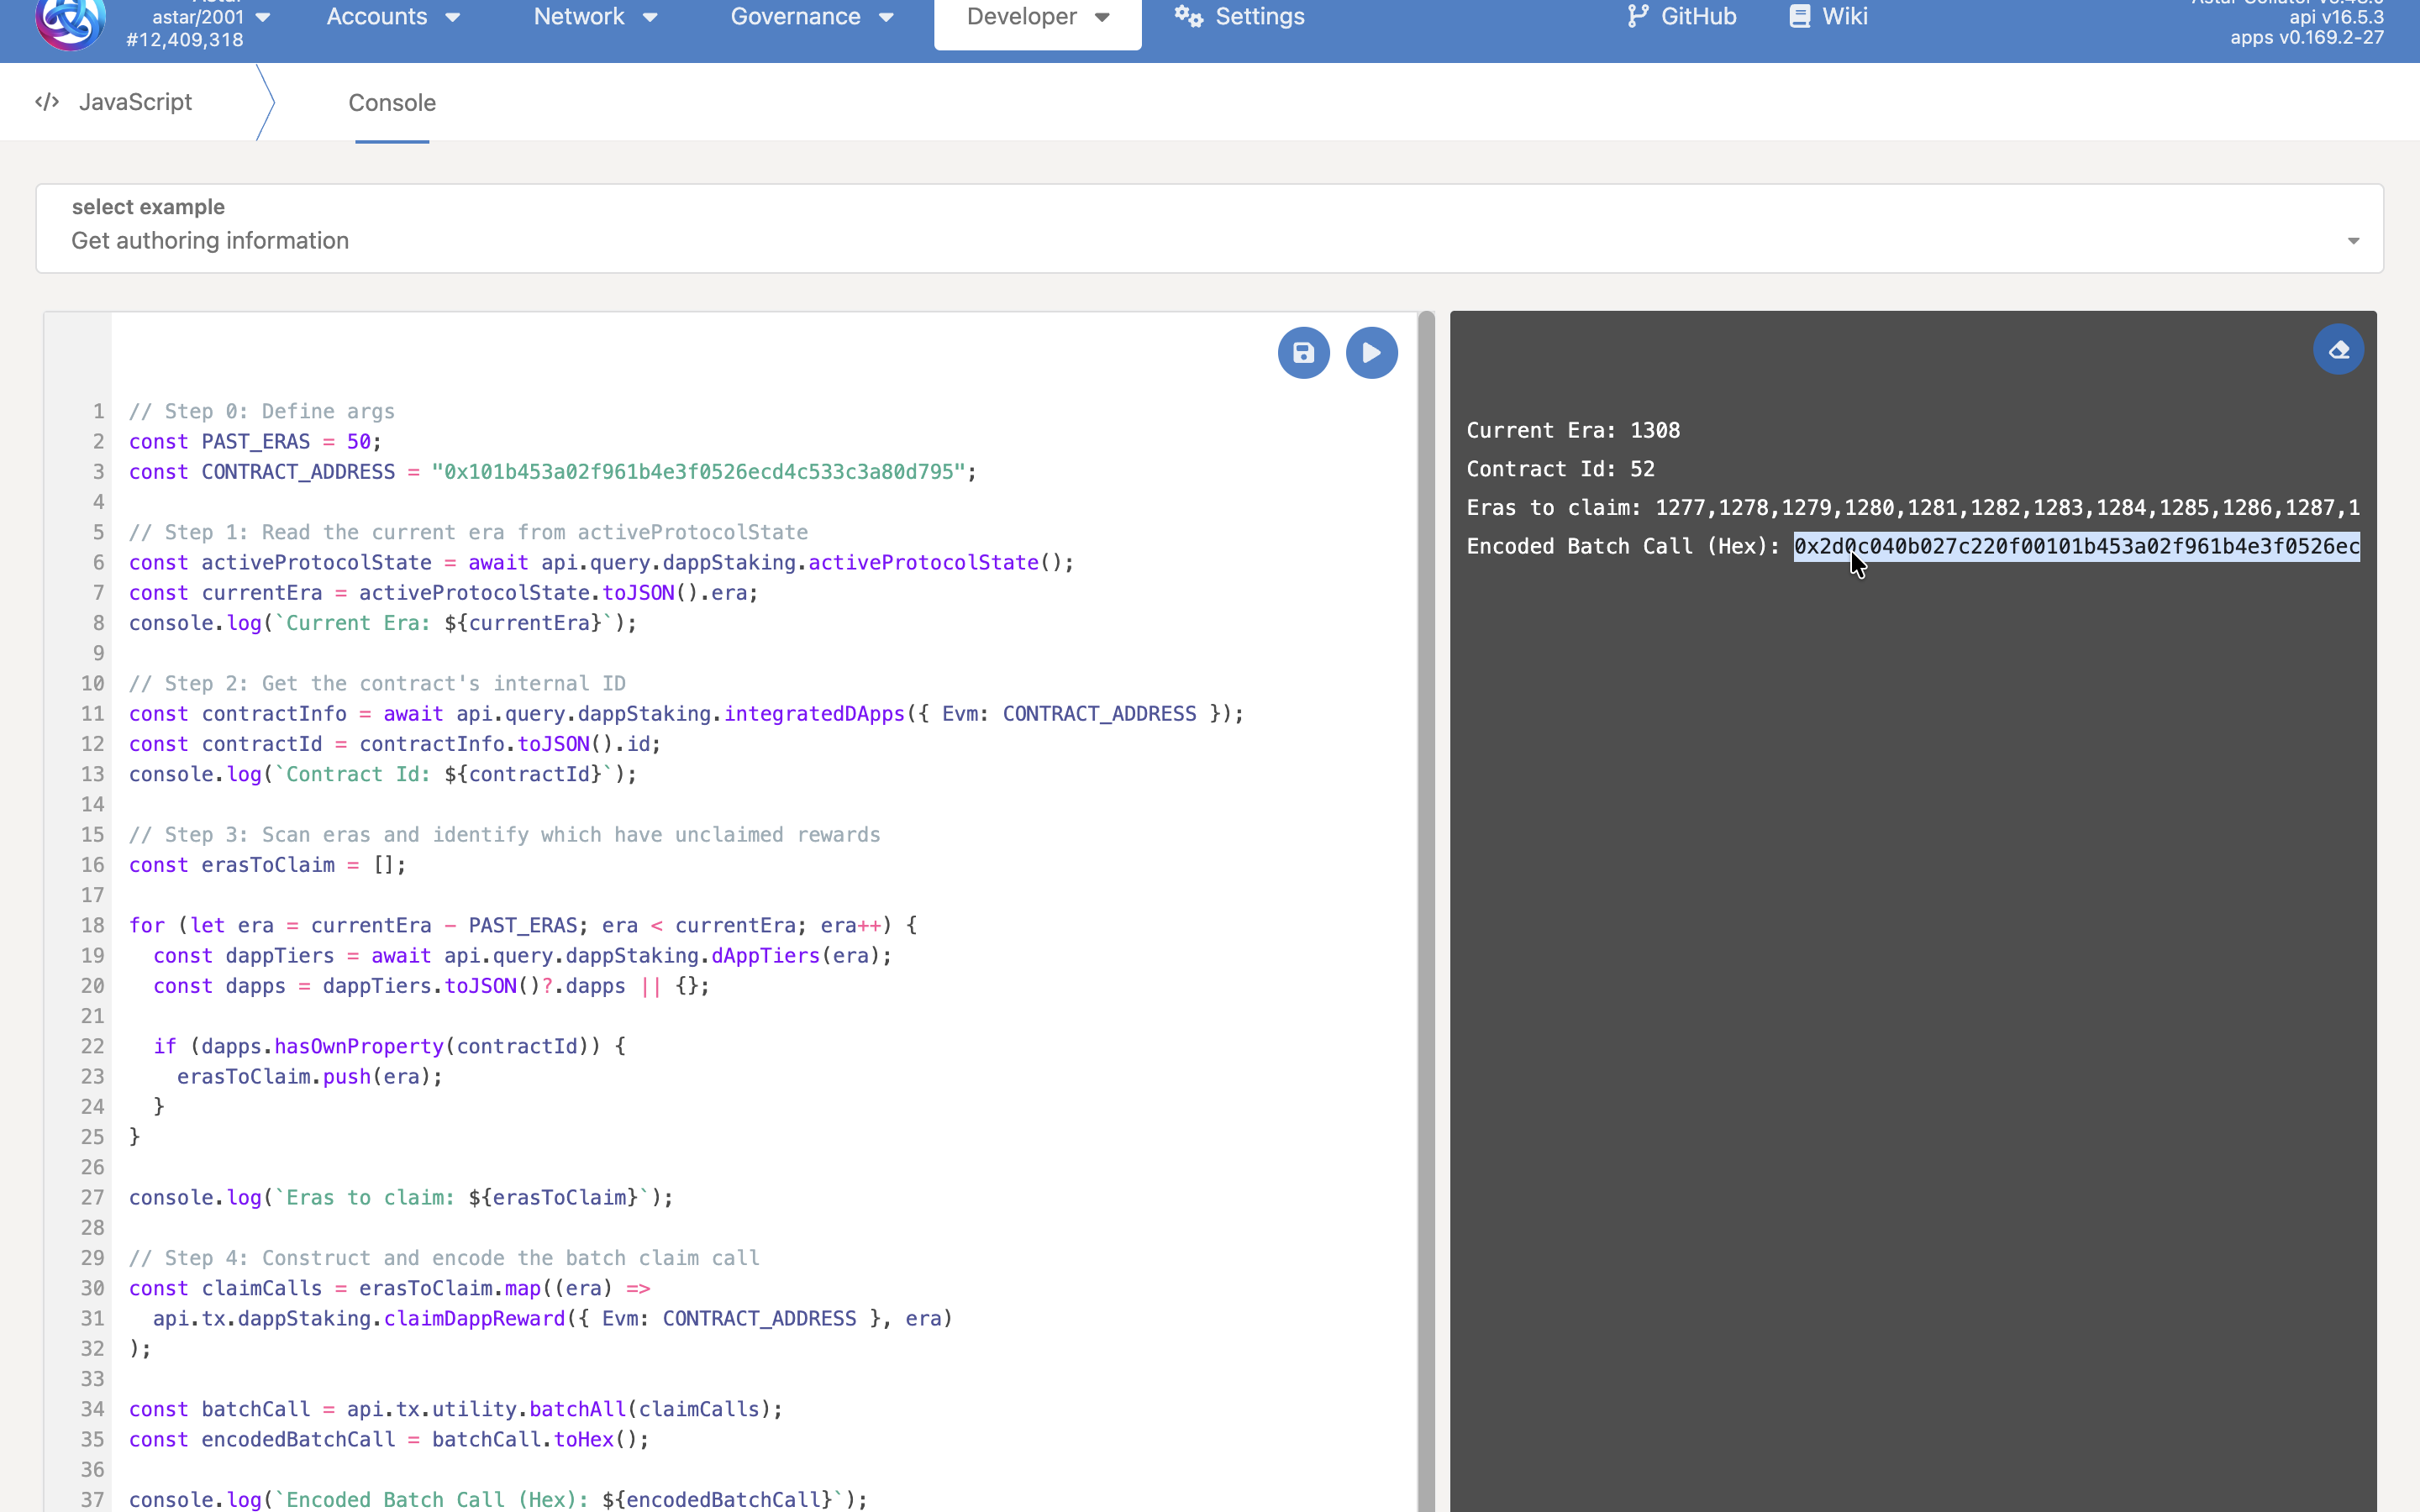2420x1512 pixels.
Task: Run the code with play button
Action: [1371, 353]
